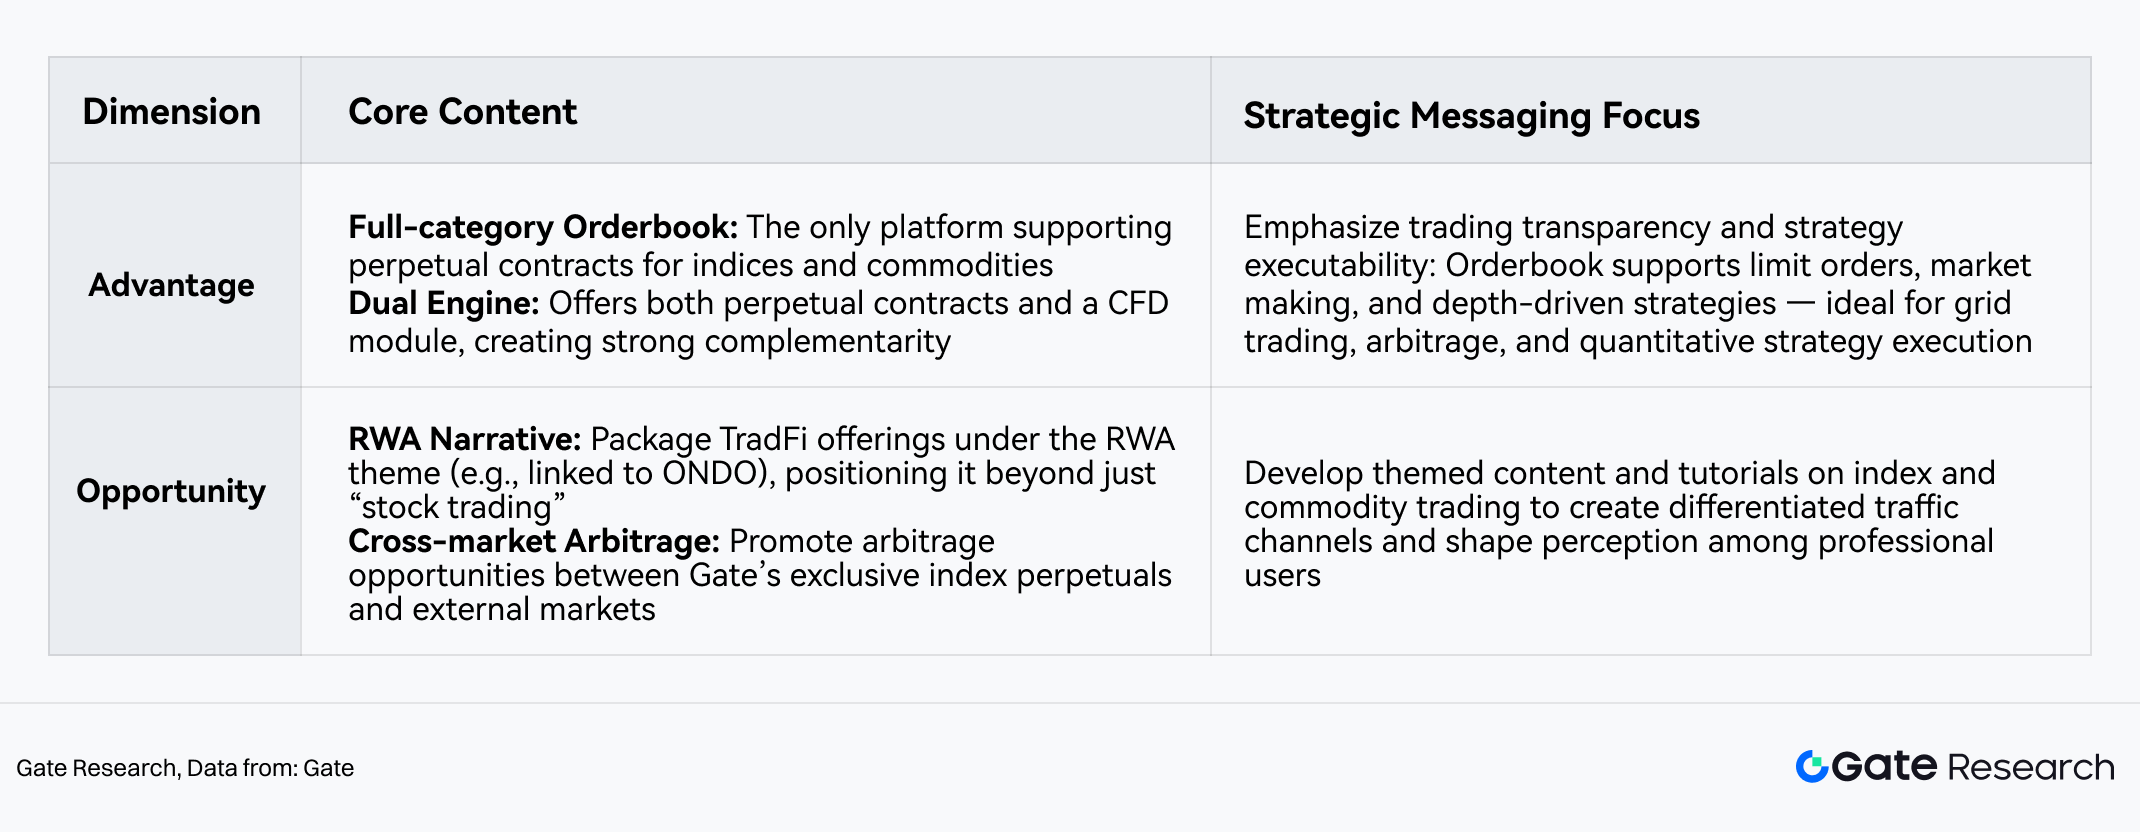Viewport: 2140px width, 832px height.
Task: Click the bold RWA Narrative label
Action: coord(464,439)
